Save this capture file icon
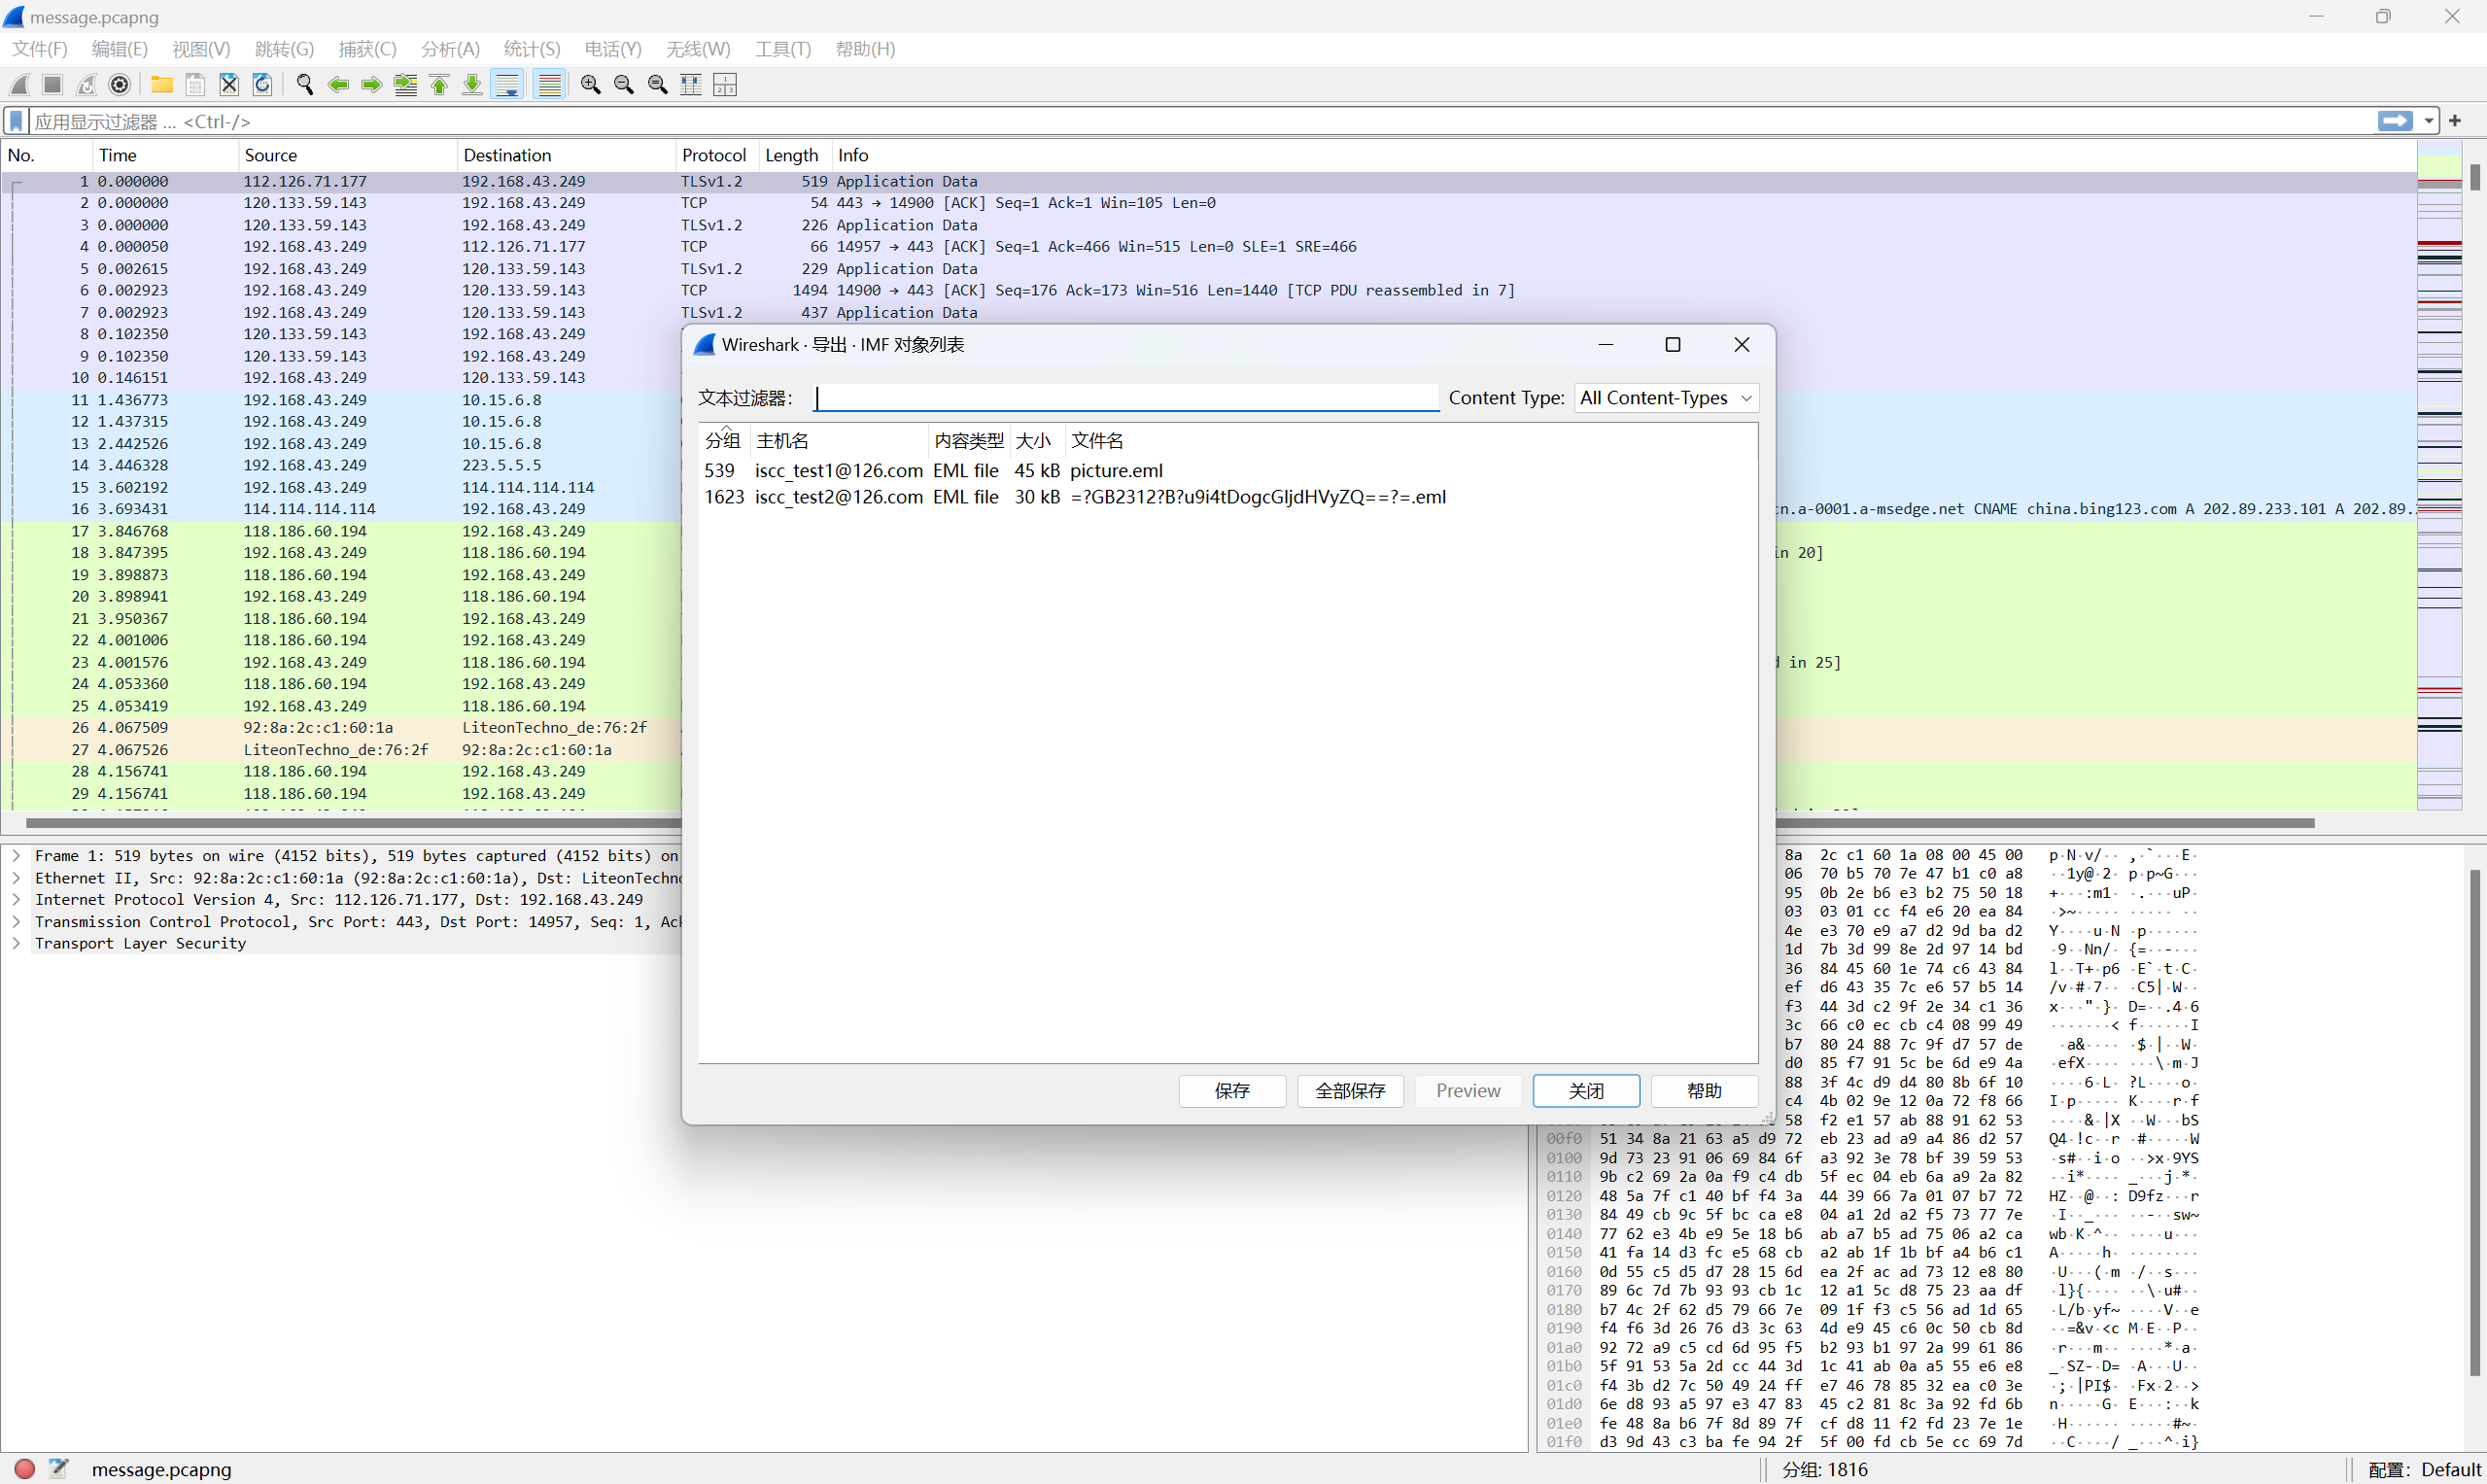This screenshot has width=2487, height=1484. click(195, 85)
